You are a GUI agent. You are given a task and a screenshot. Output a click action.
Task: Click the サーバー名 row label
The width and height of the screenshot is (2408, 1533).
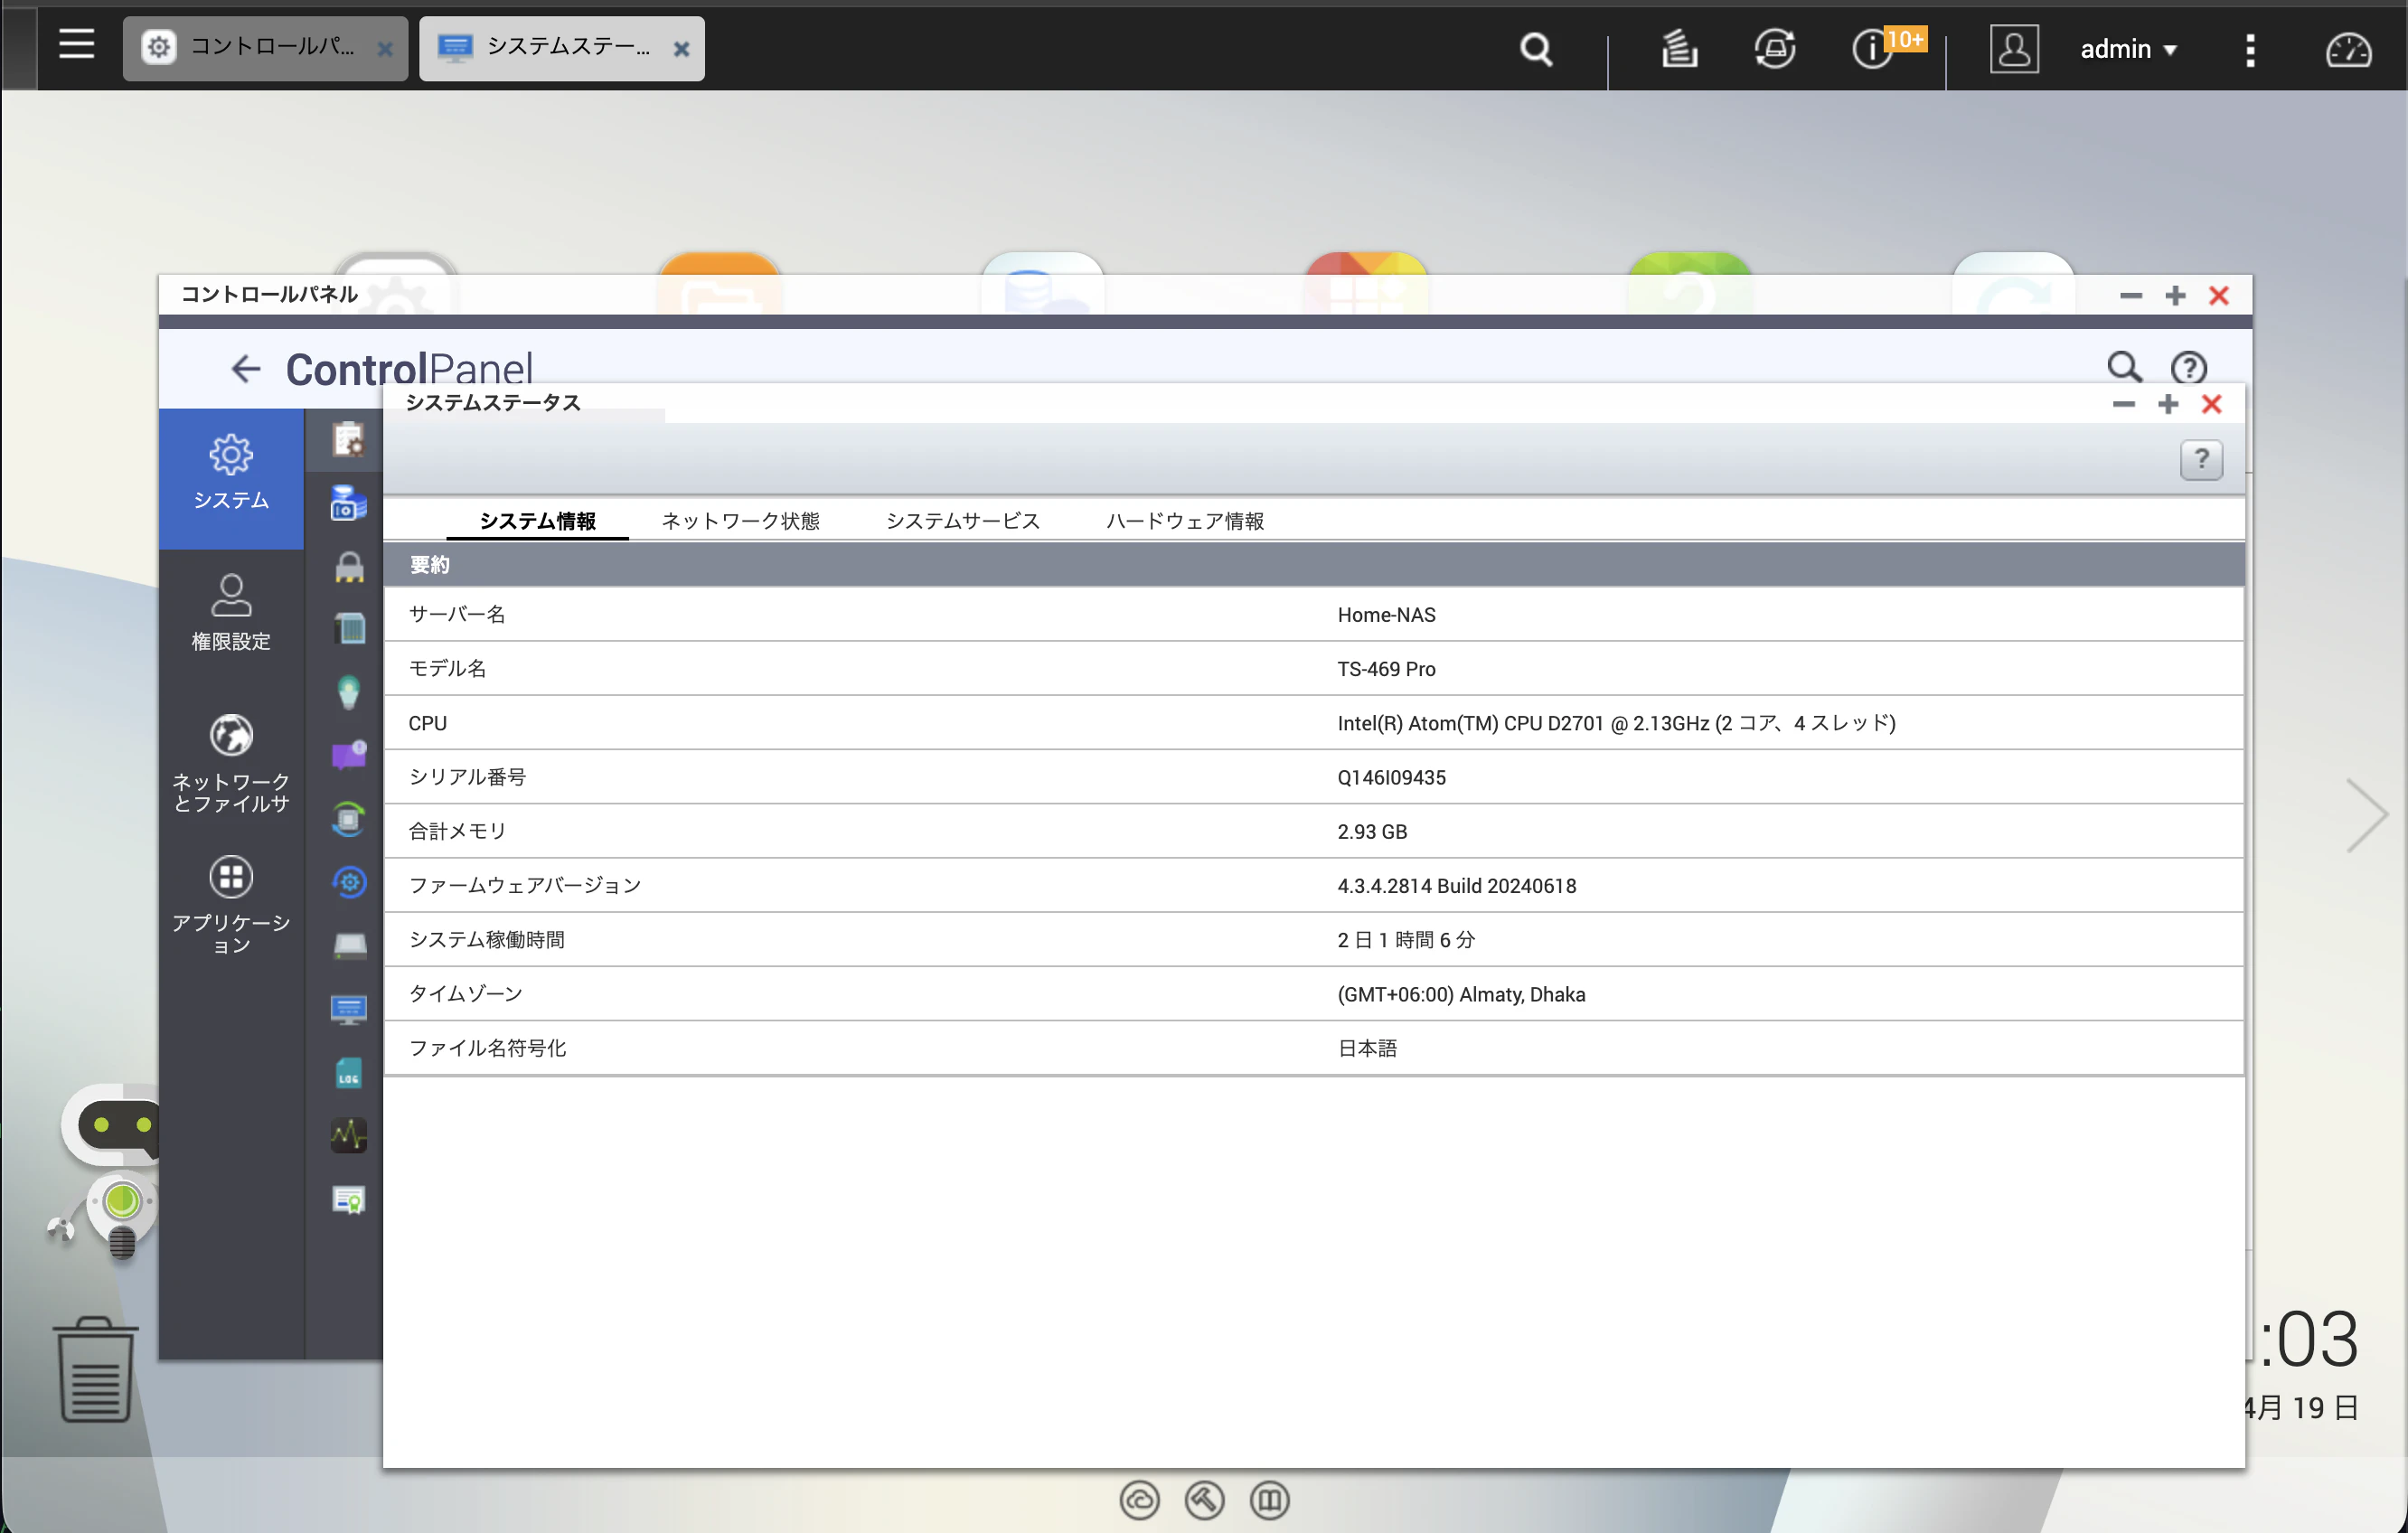click(x=457, y=615)
